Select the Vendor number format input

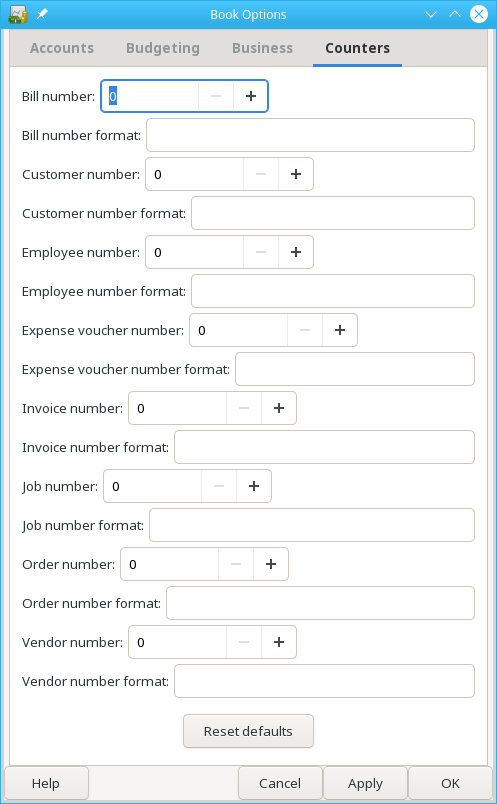(324, 681)
